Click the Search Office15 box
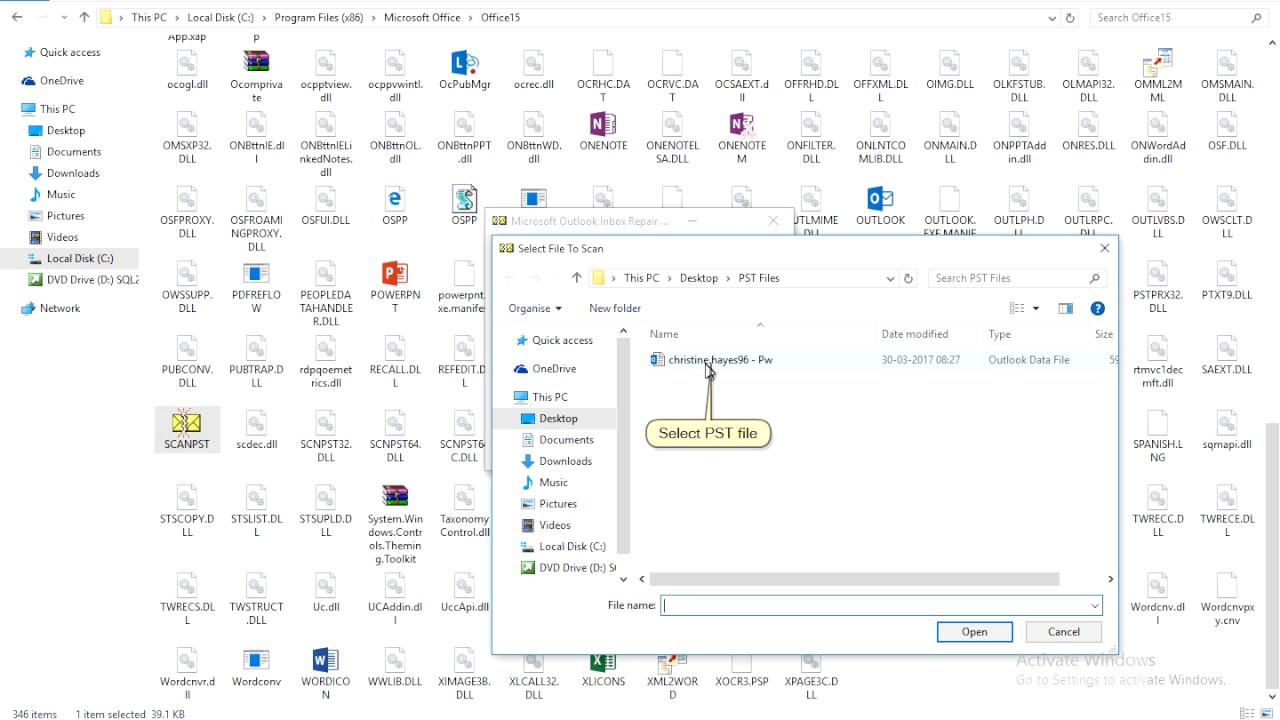 click(1179, 17)
